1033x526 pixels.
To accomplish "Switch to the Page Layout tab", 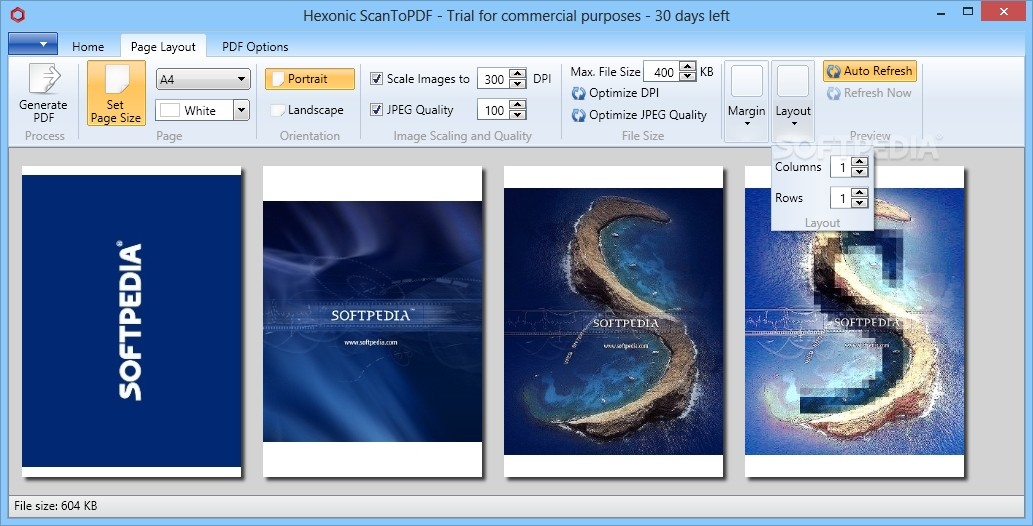I will pyautogui.click(x=163, y=46).
